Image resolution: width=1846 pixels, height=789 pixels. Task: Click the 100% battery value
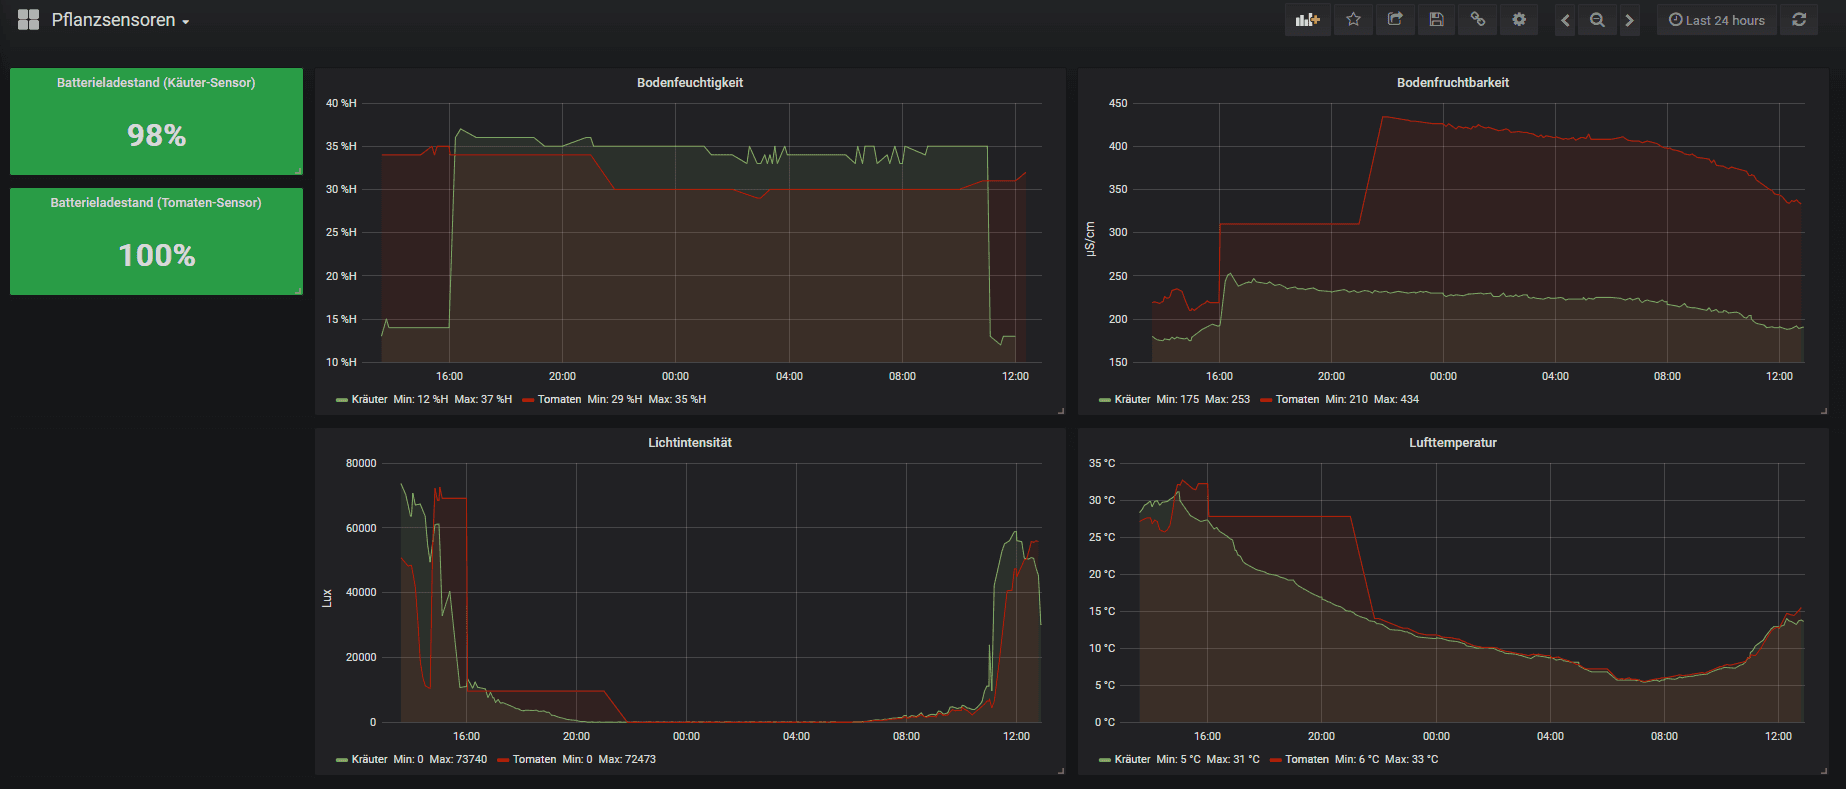point(156,255)
